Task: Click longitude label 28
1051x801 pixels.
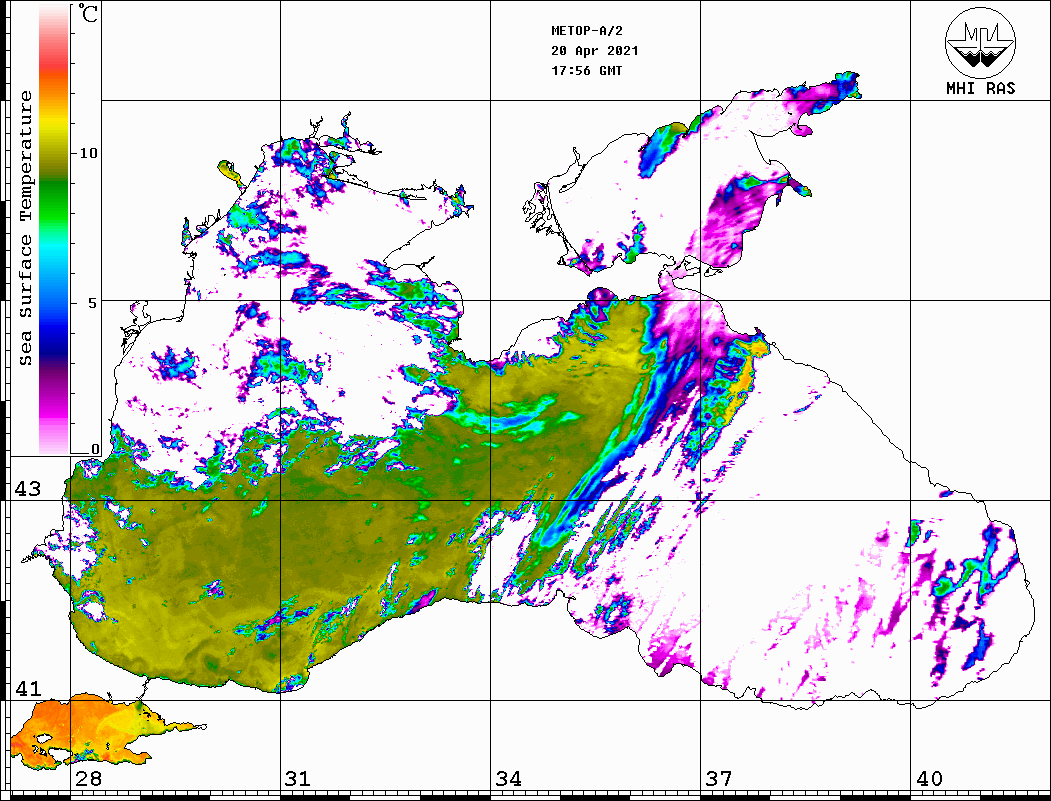Action: pos(88,778)
